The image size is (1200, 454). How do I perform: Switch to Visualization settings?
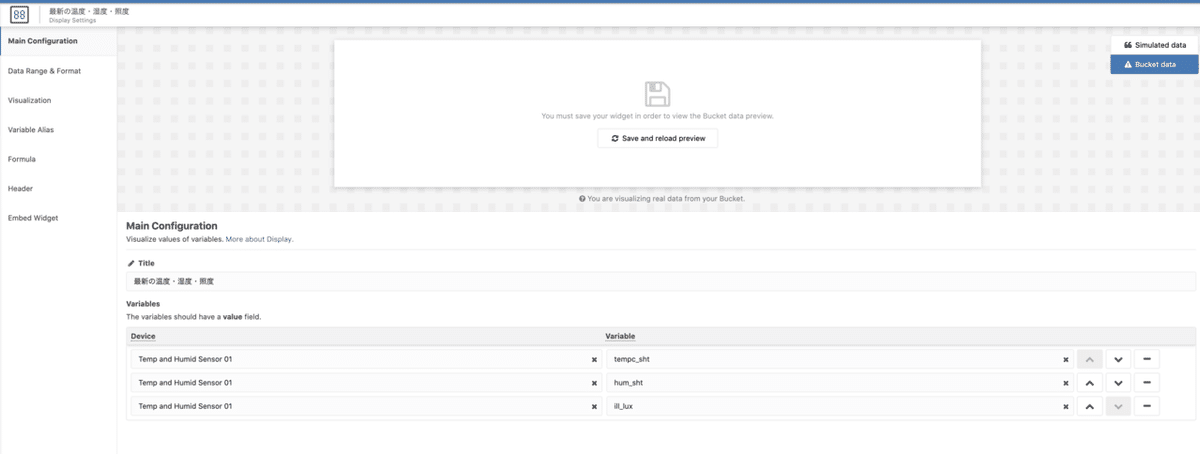[x=58, y=100]
